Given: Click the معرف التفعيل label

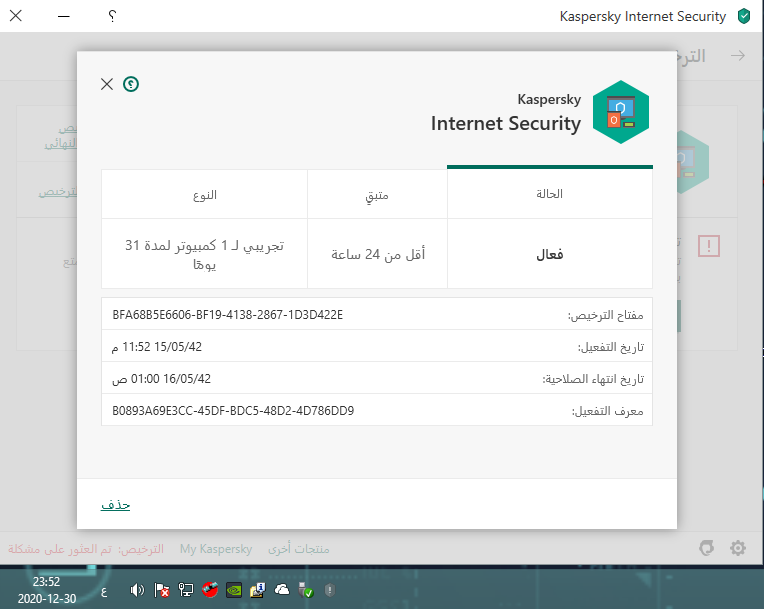Looking at the screenshot, I should [x=608, y=411].
